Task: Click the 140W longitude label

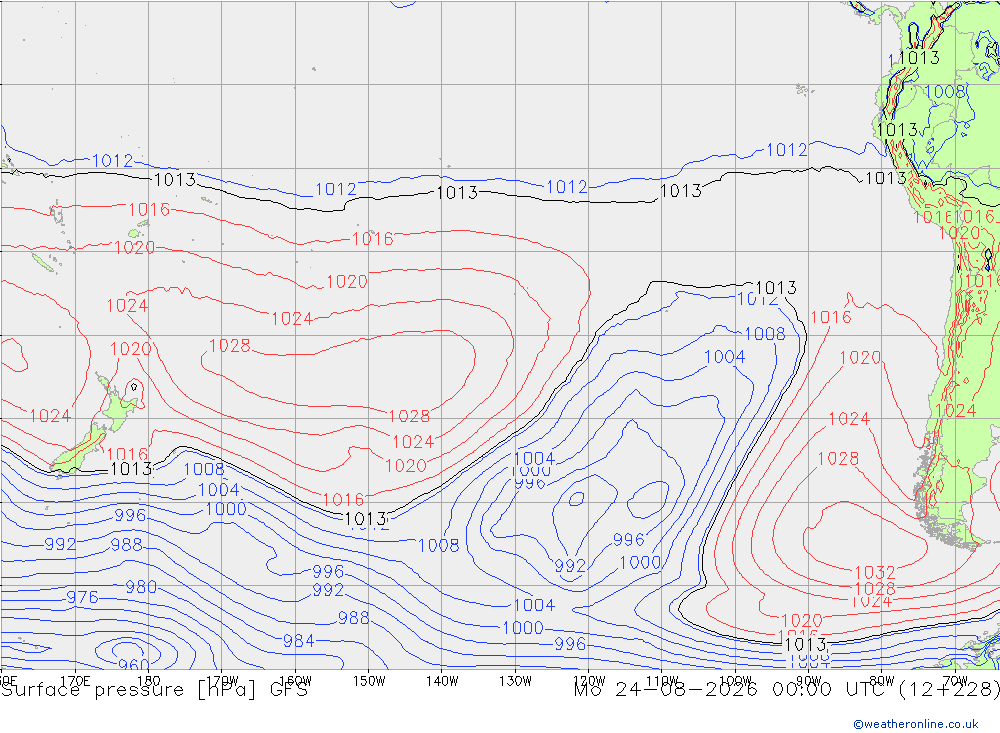Action: coord(442,681)
